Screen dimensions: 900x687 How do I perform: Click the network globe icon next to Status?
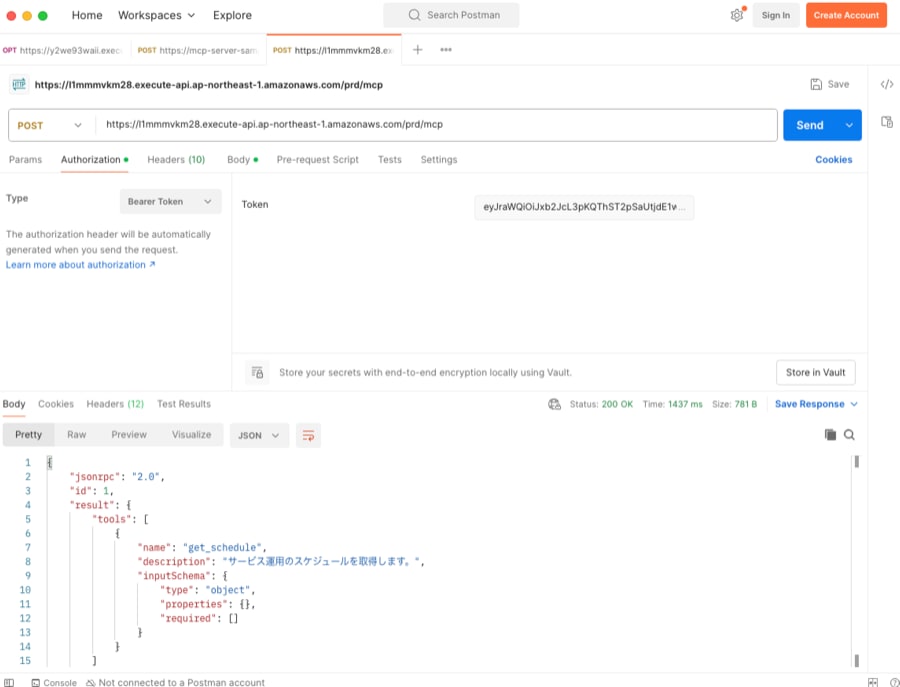(x=554, y=404)
